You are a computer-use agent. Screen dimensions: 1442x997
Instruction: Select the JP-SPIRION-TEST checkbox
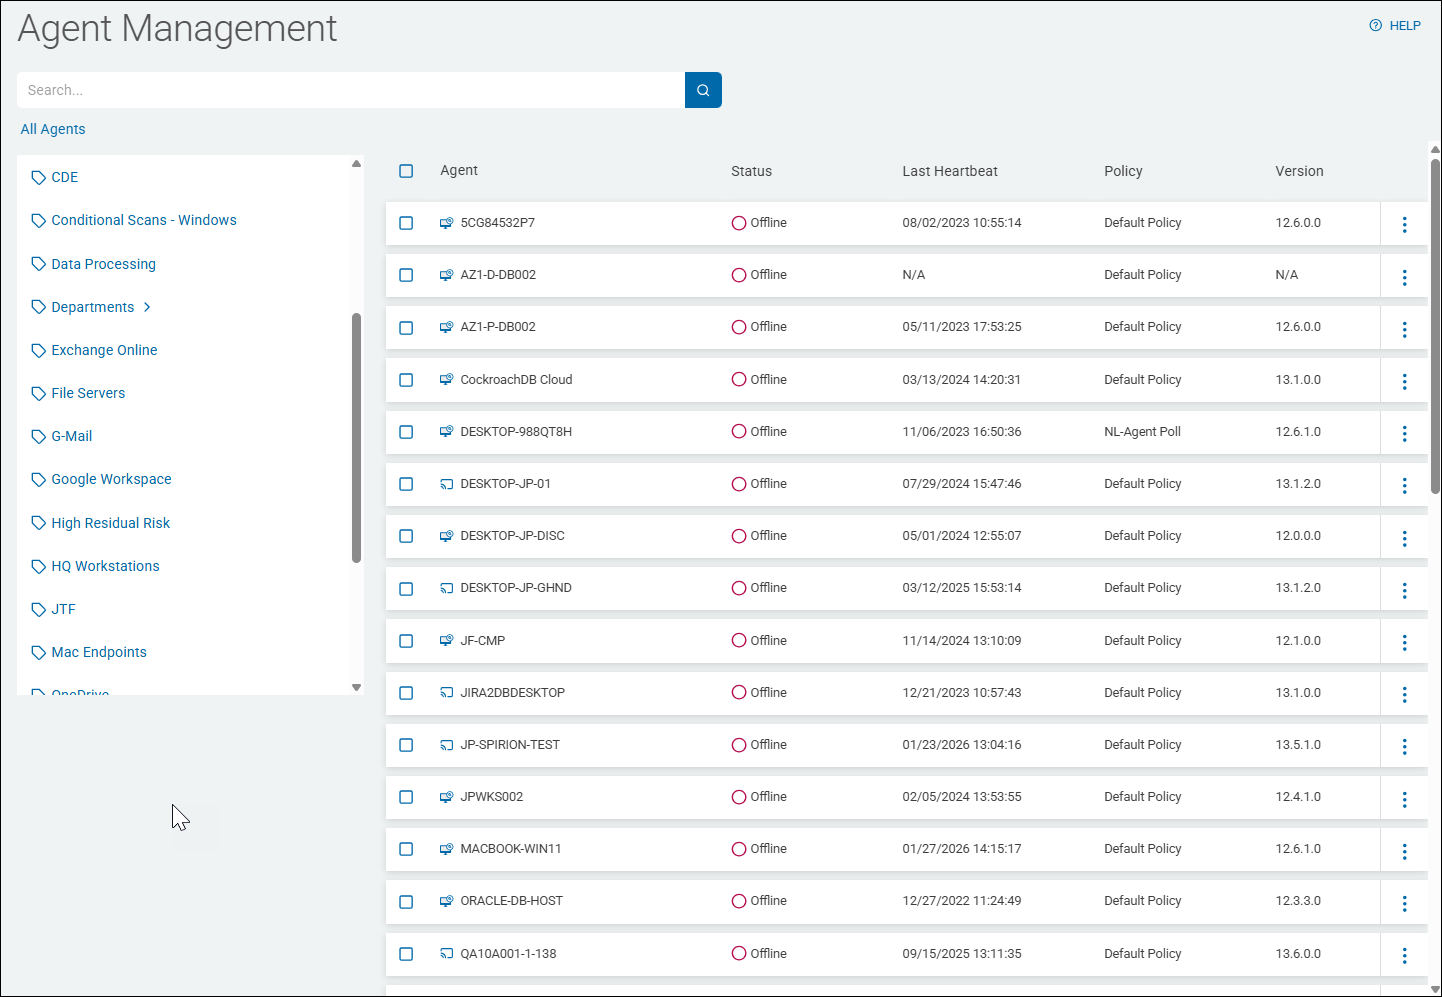tap(406, 745)
